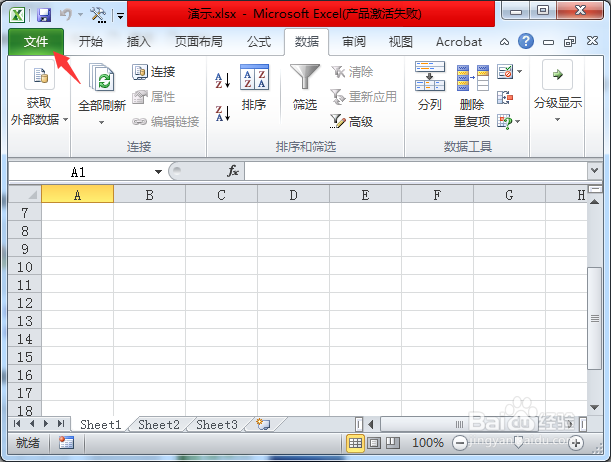Switch to the Sheet2 tab

159,425
